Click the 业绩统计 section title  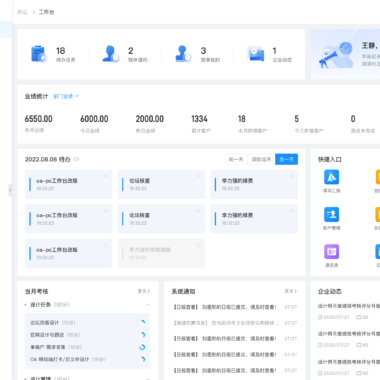click(x=36, y=96)
